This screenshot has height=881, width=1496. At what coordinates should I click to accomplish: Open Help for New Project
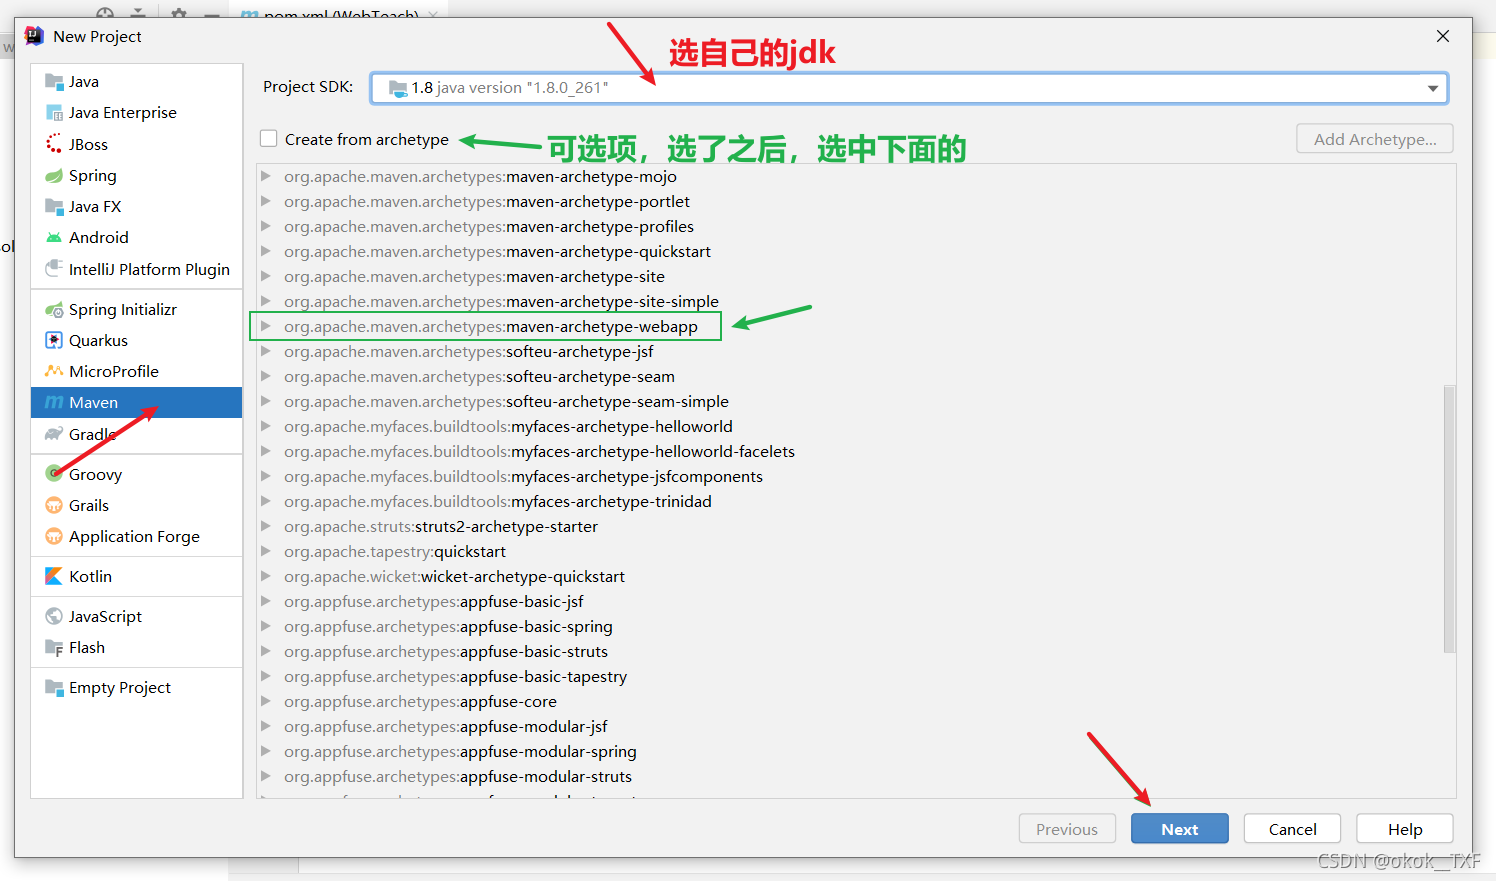[1405, 829]
